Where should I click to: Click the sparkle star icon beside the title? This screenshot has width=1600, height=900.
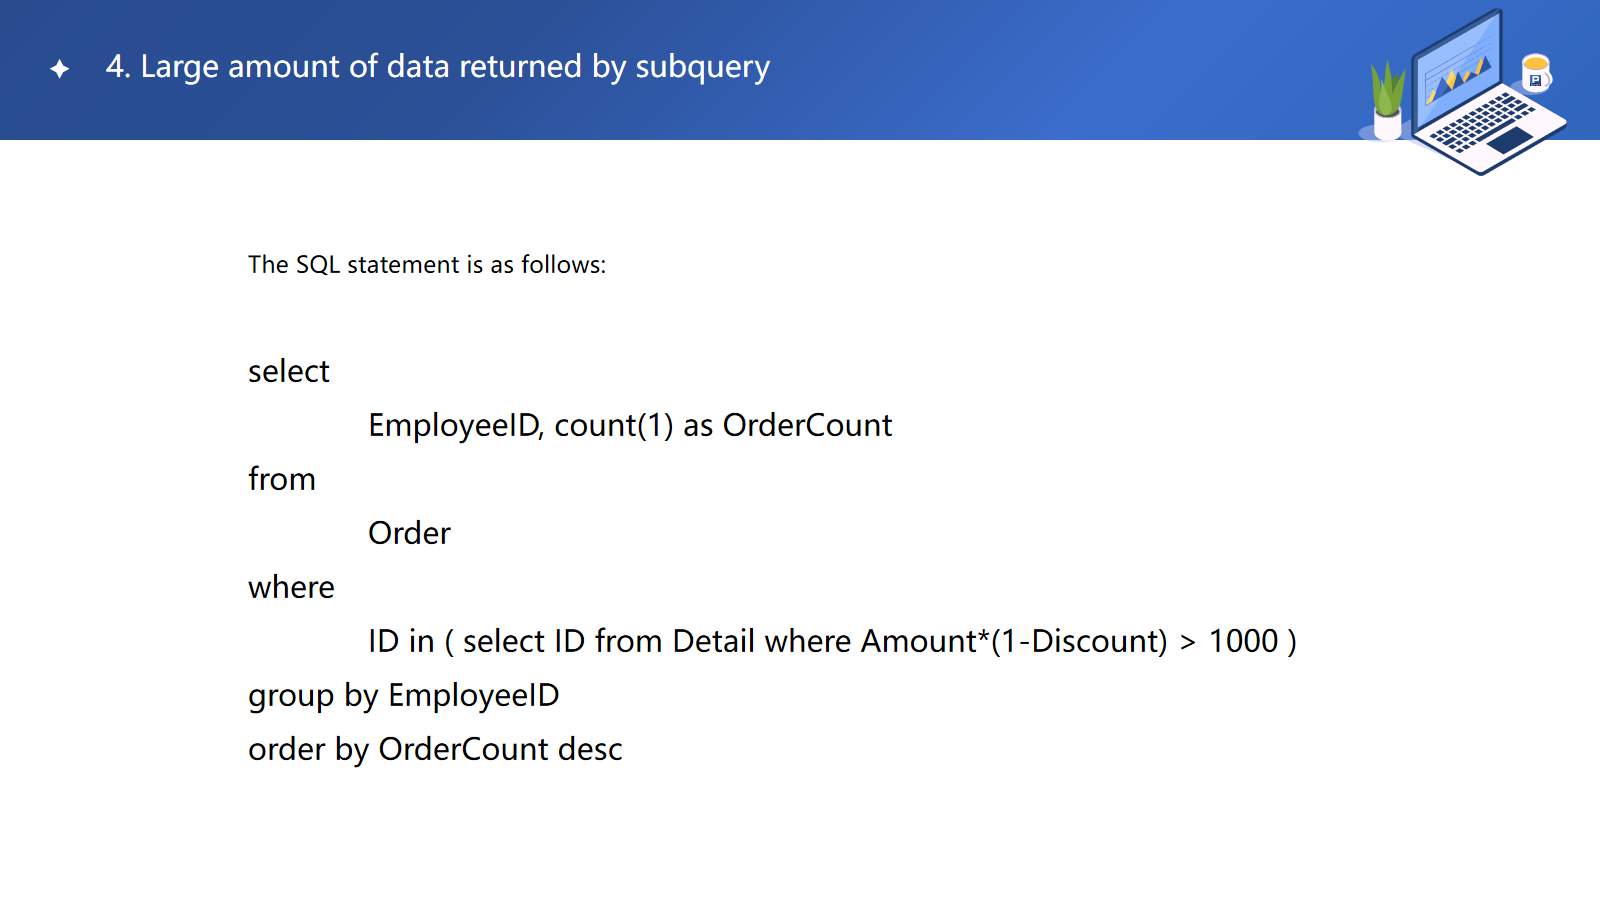coord(60,68)
